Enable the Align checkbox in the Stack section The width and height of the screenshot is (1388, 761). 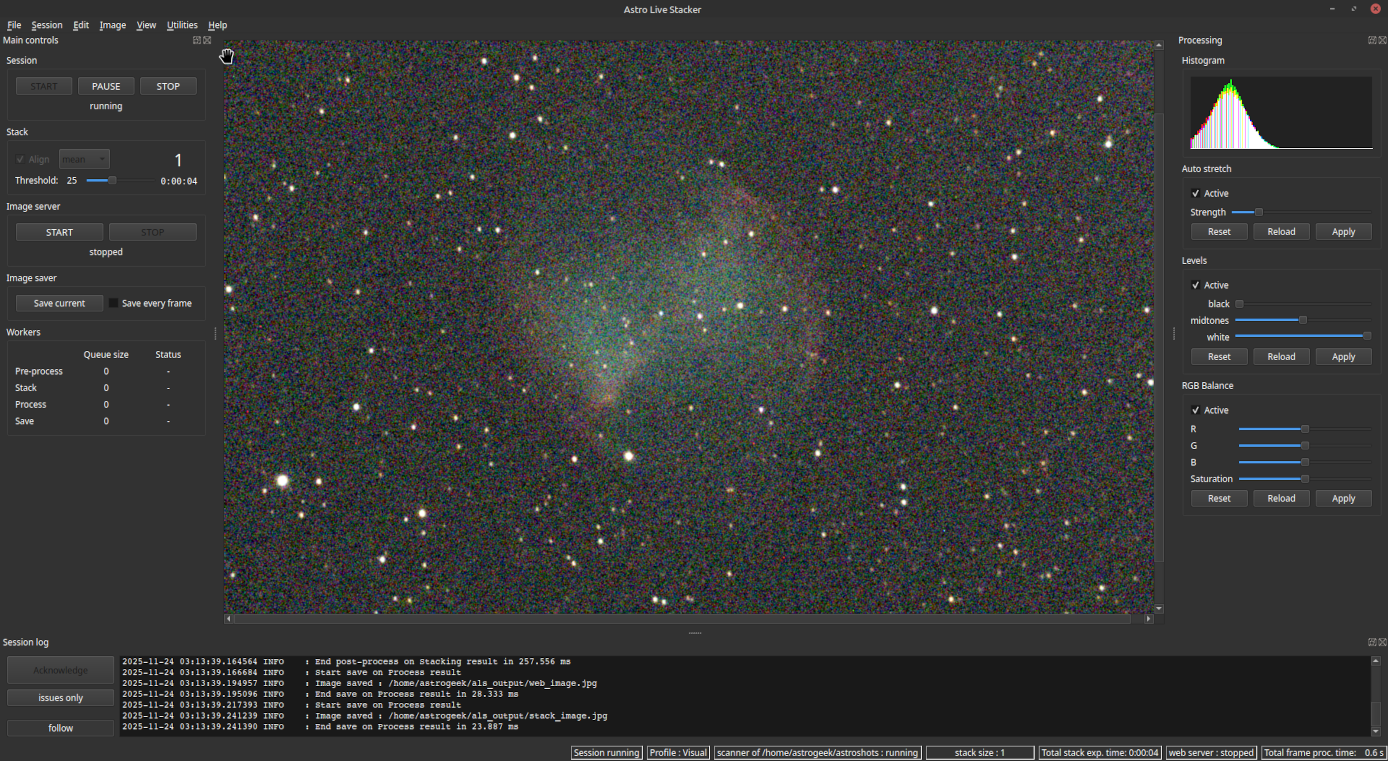20,159
